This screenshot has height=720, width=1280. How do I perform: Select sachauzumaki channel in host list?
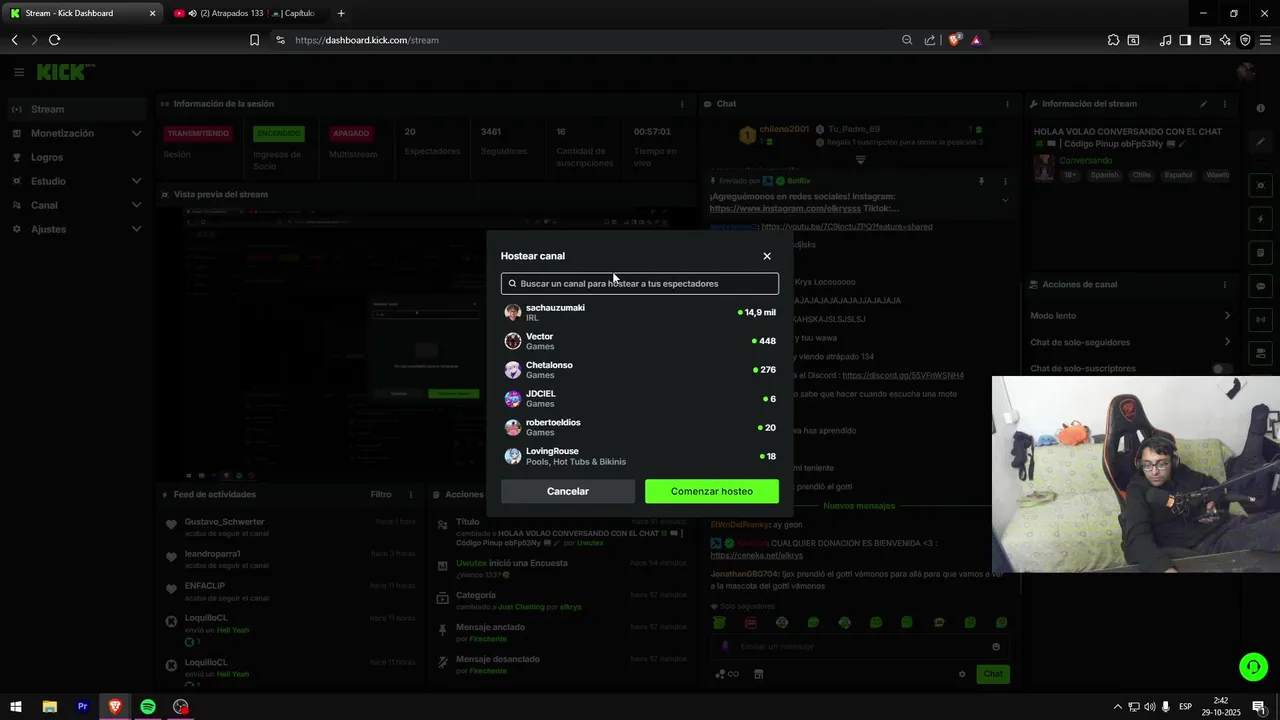640,312
